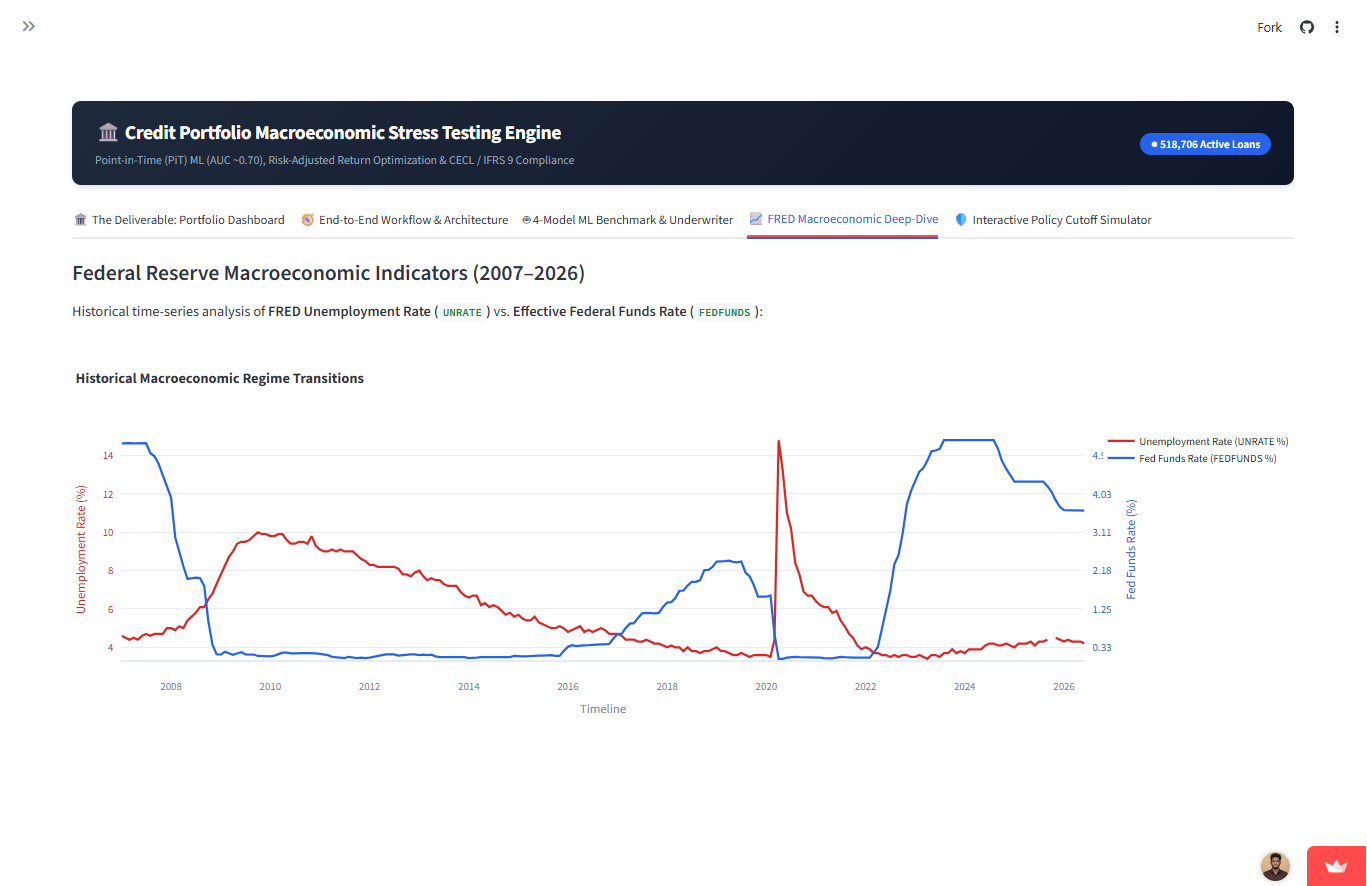This screenshot has width=1367, height=886.
Task: Click the 2008 tick on the timeline axis
Action: coord(171,687)
